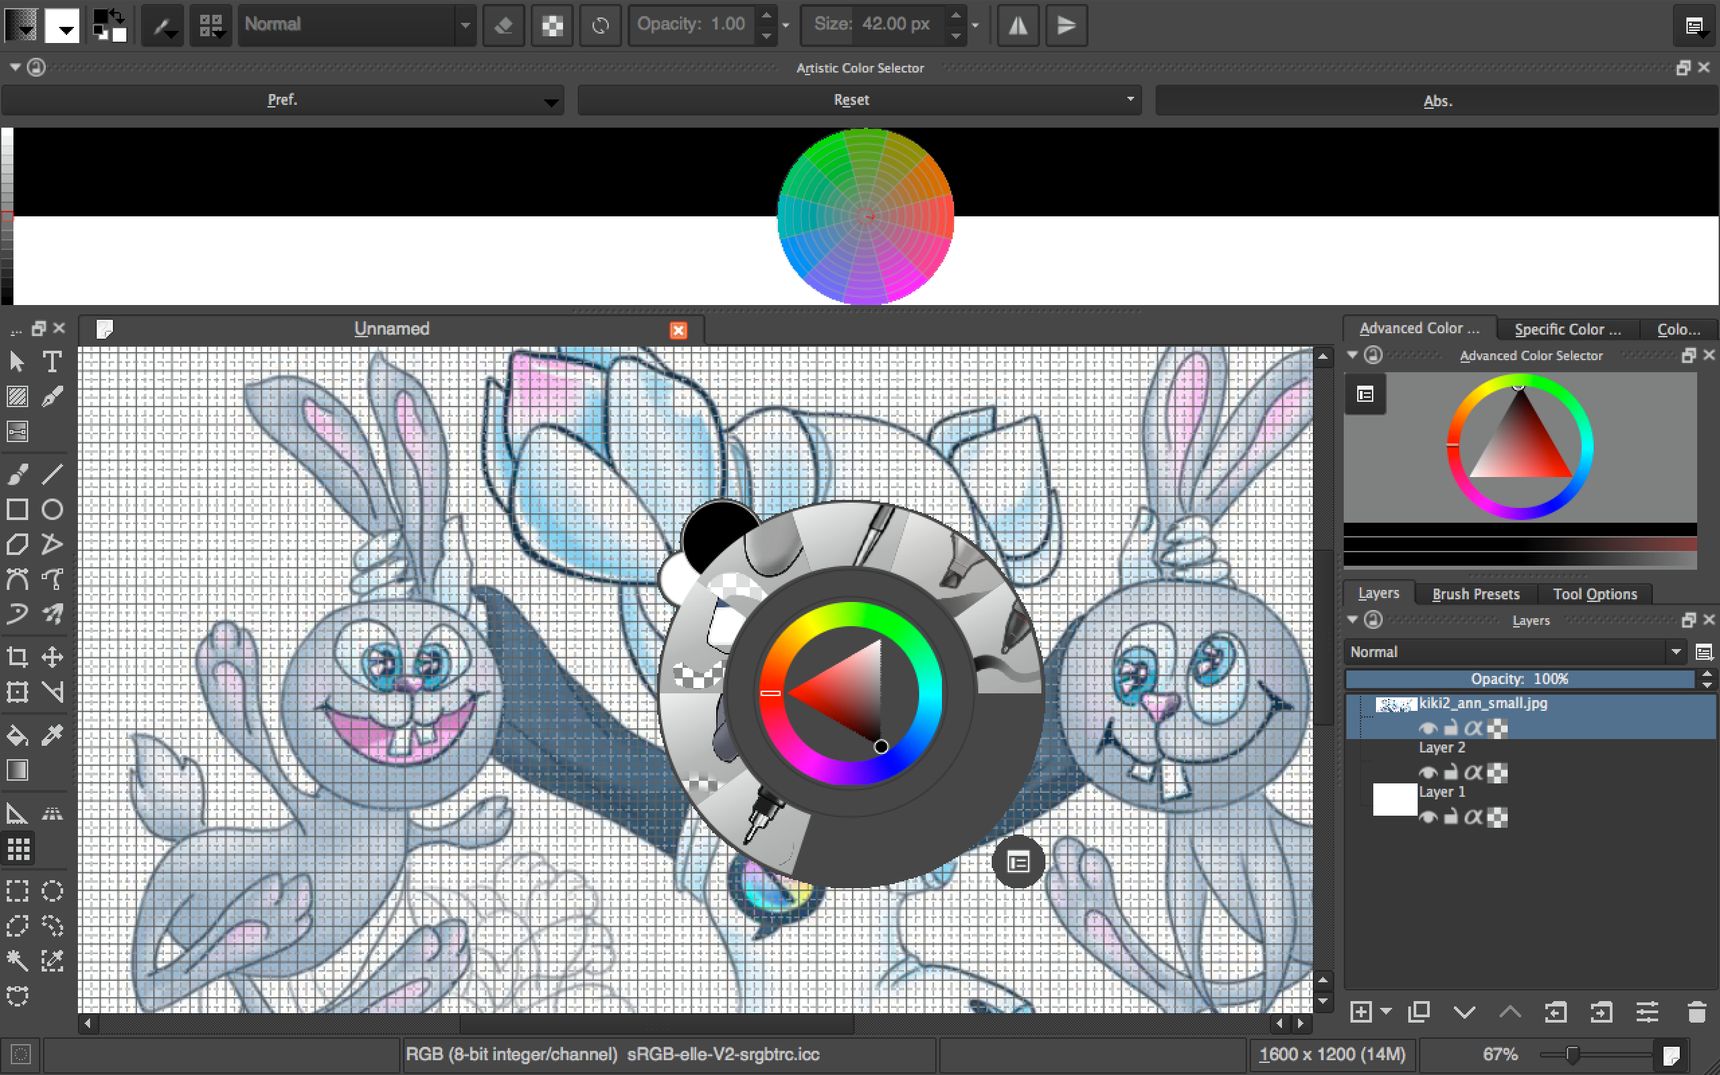Select the Contiguous (magic wand) Selection tool
The width and height of the screenshot is (1720, 1075).
coord(17,961)
